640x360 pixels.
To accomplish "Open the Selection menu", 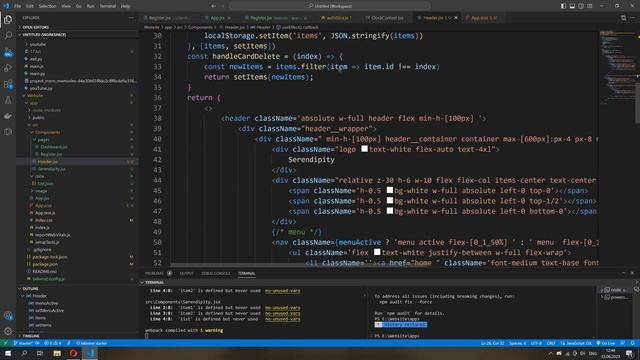I will point(47,6).
